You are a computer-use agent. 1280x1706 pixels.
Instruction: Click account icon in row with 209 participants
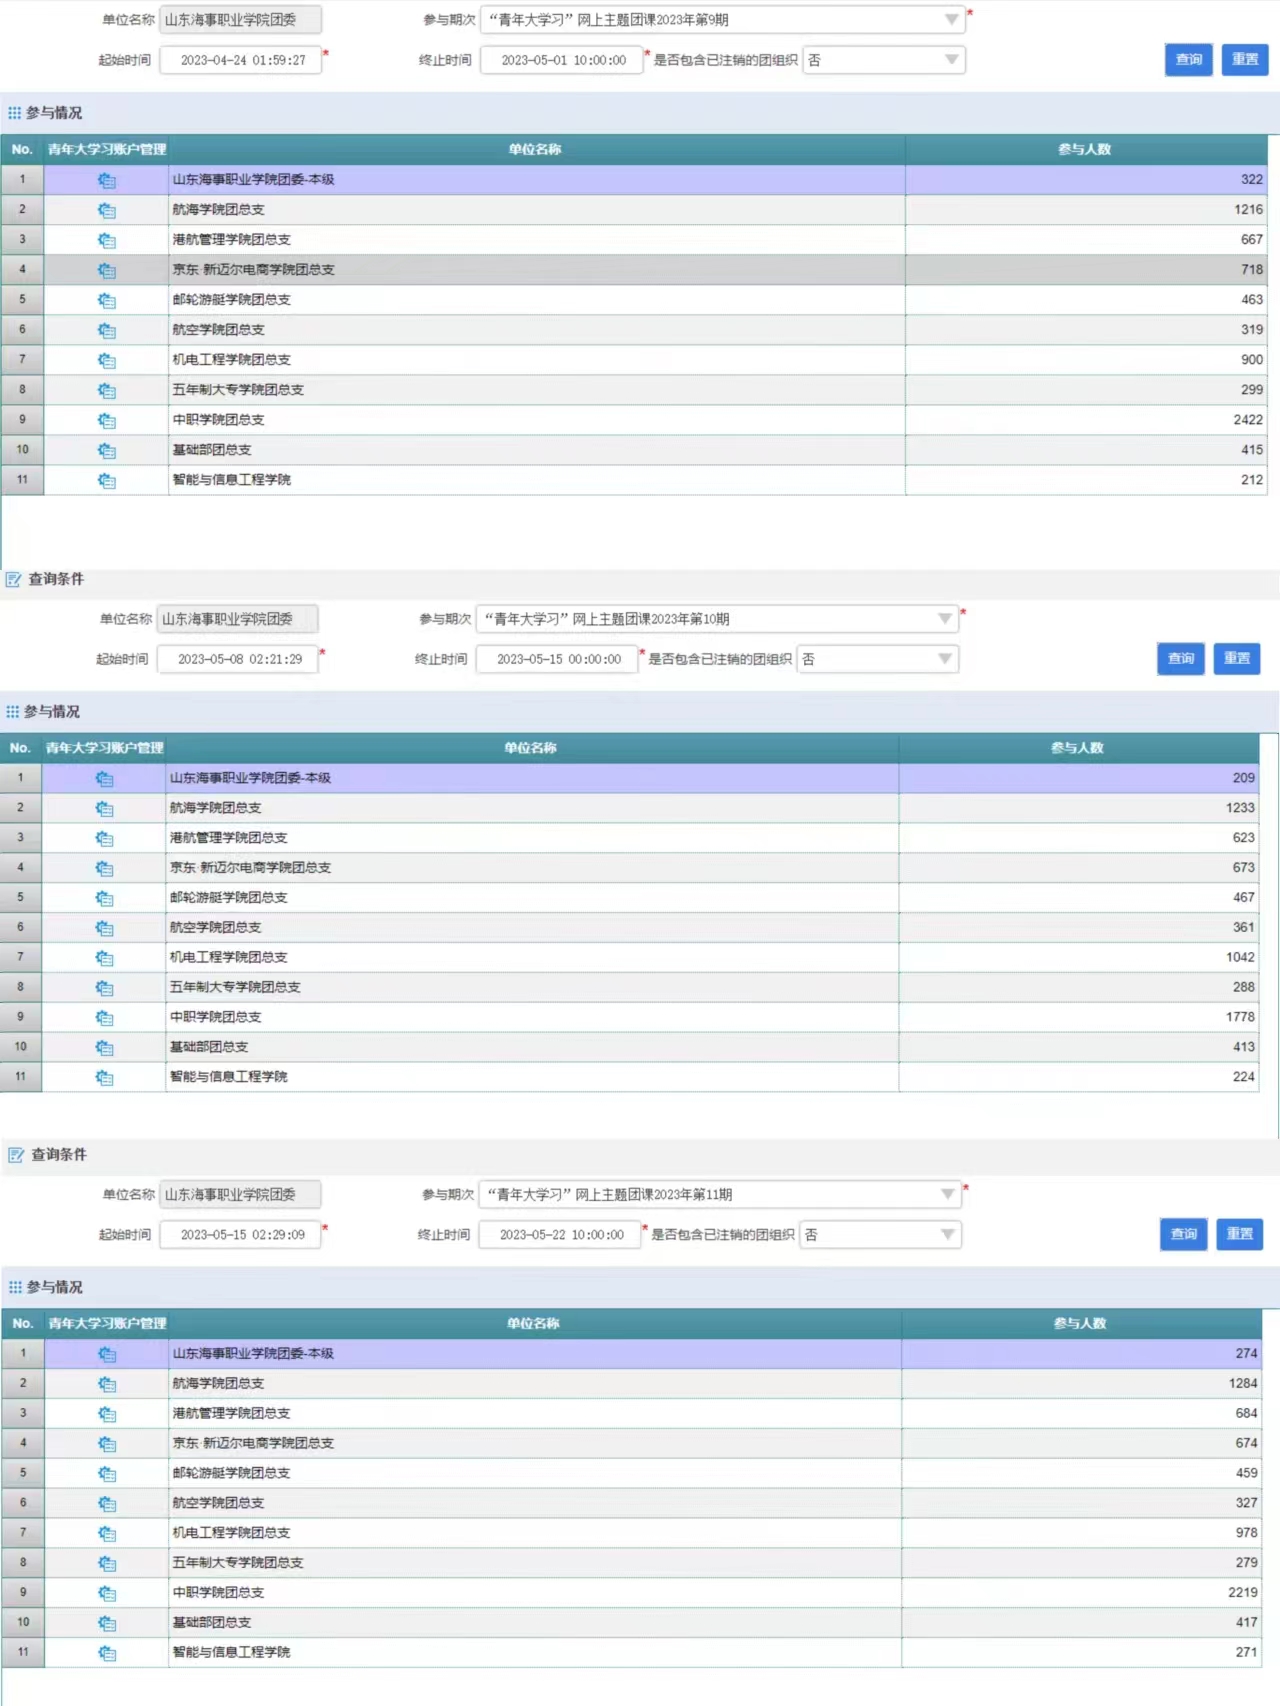(x=104, y=778)
